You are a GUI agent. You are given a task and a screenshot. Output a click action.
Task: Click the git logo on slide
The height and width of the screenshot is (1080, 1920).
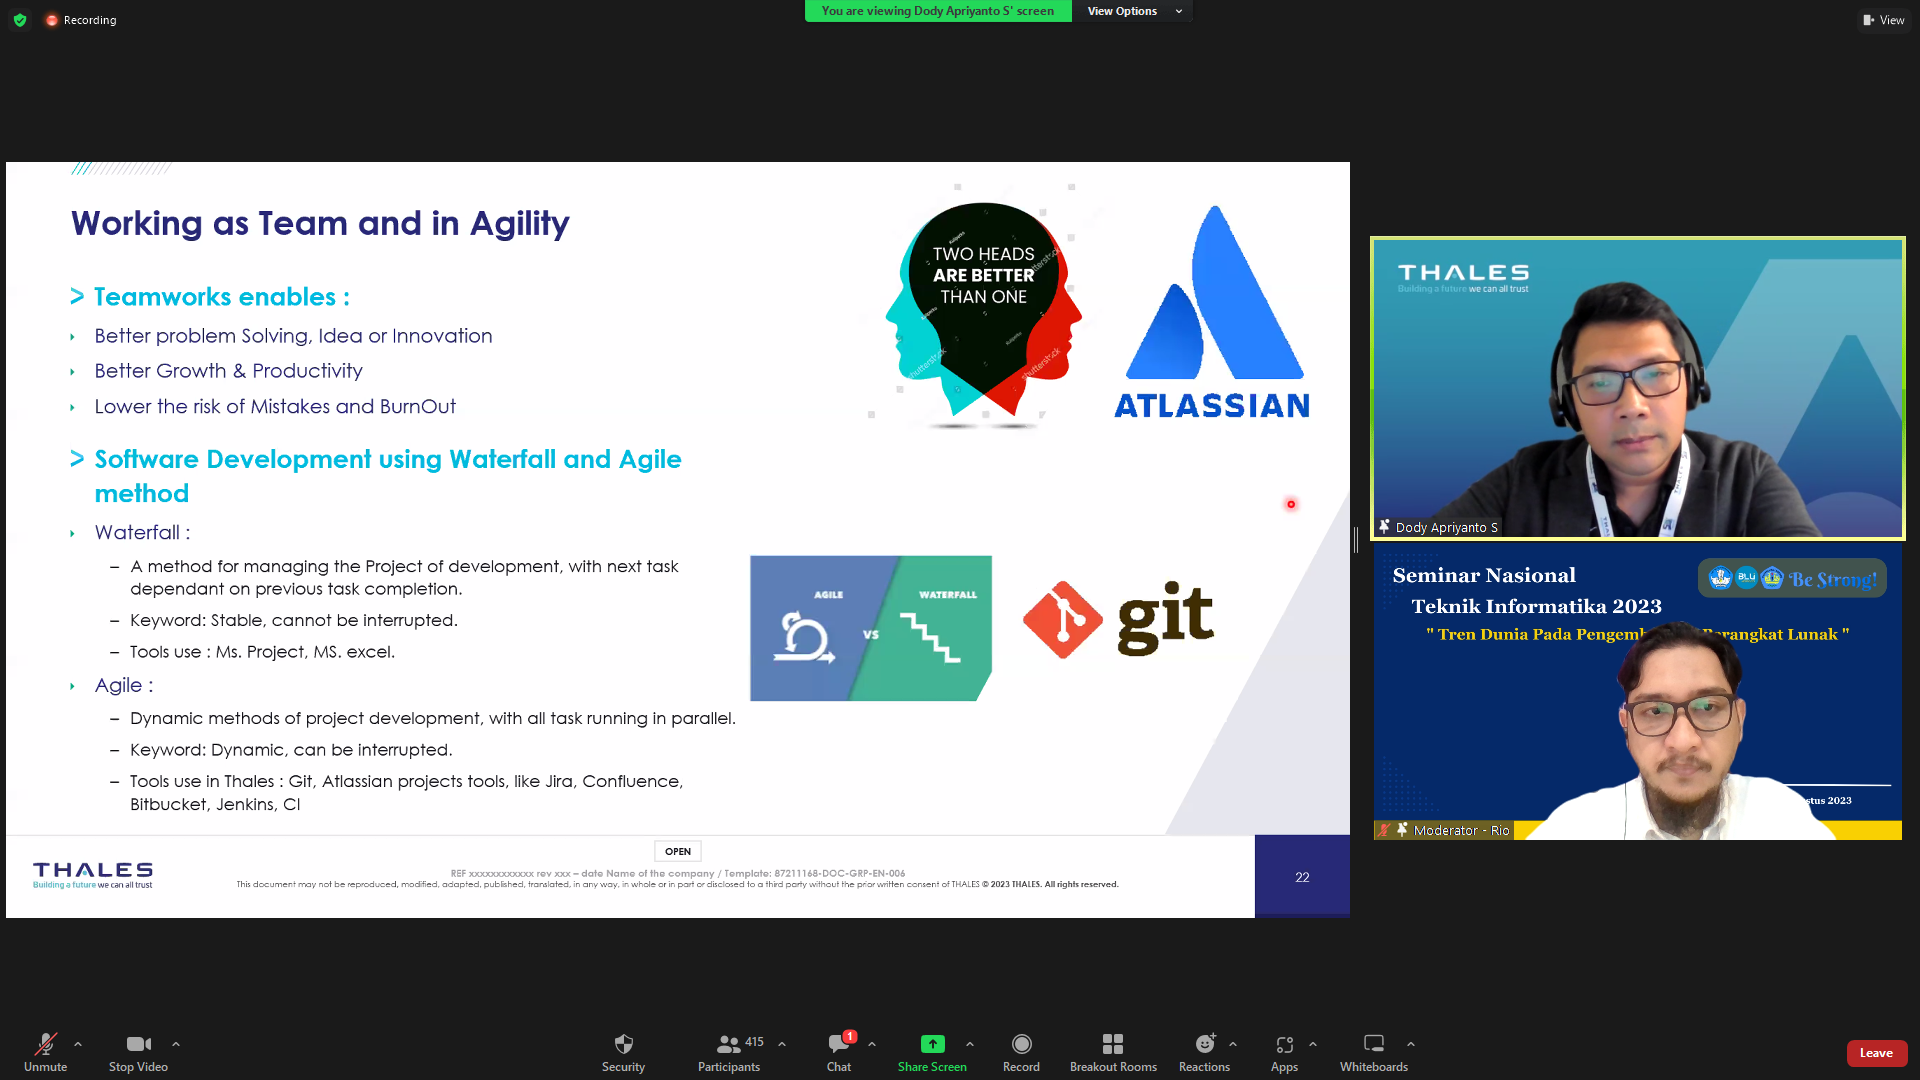tap(1118, 619)
